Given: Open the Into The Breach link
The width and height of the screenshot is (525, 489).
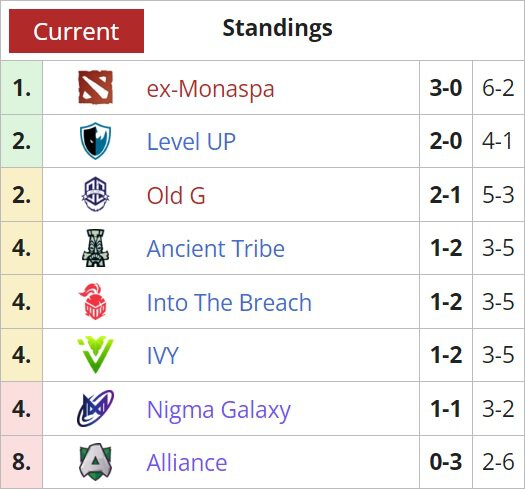Looking at the screenshot, I should coord(229,302).
